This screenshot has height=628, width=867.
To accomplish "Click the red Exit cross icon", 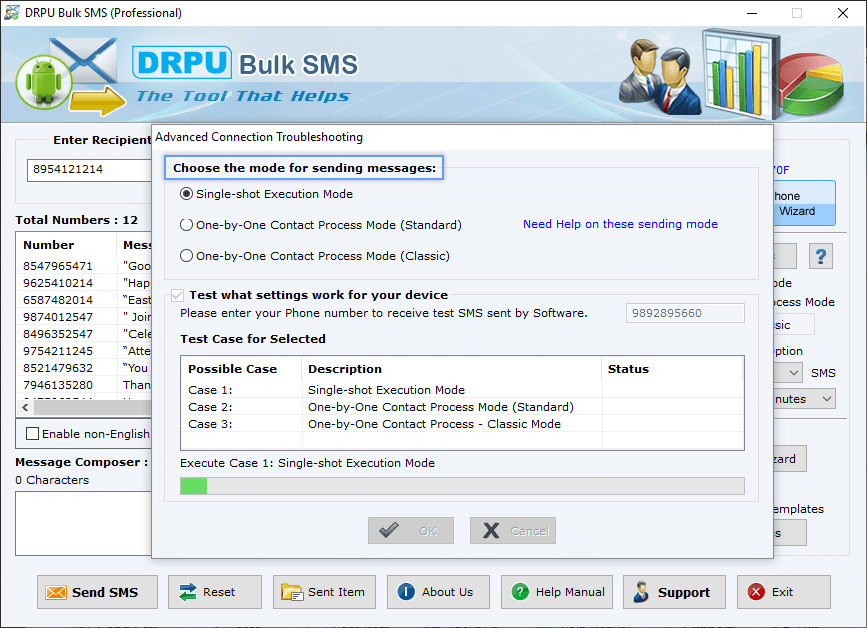I will pos(756,592).
